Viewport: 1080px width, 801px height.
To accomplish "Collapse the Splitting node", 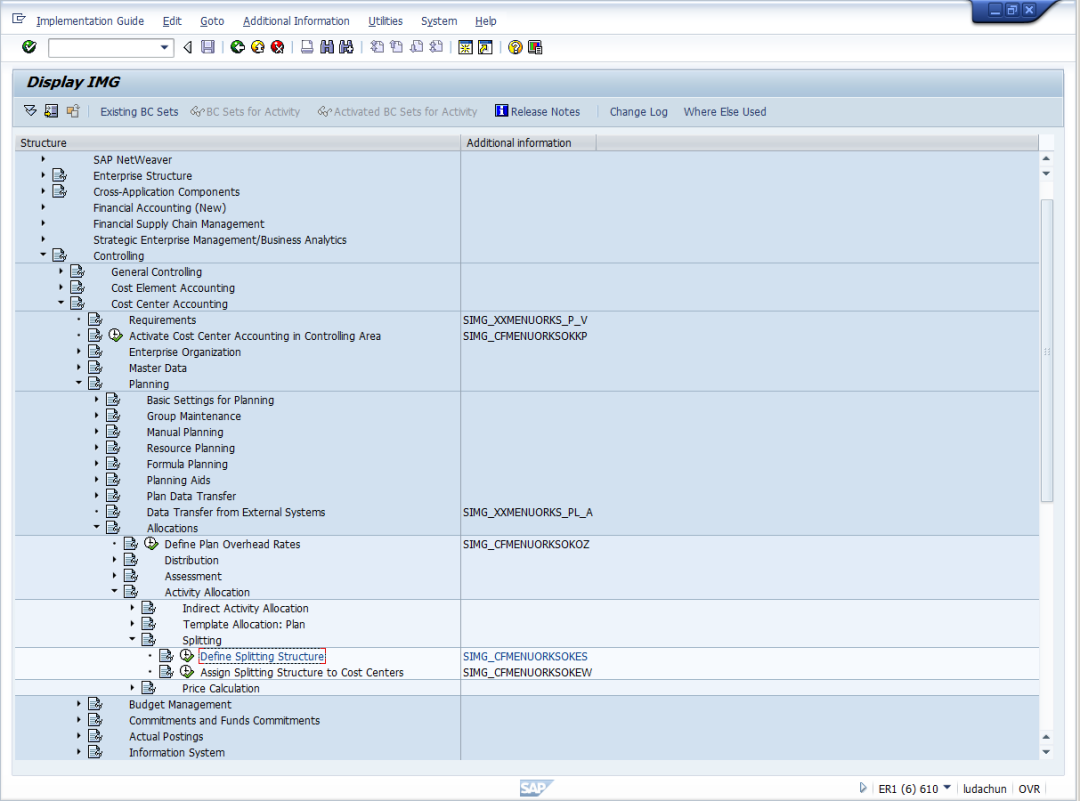I will [x=132, y=639].
